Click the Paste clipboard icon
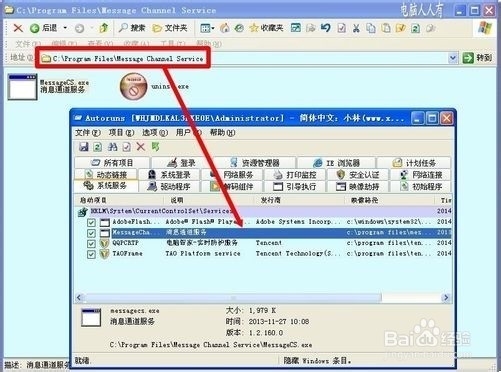This screenshot has height=372, width=501. click(x=386, y=28)
